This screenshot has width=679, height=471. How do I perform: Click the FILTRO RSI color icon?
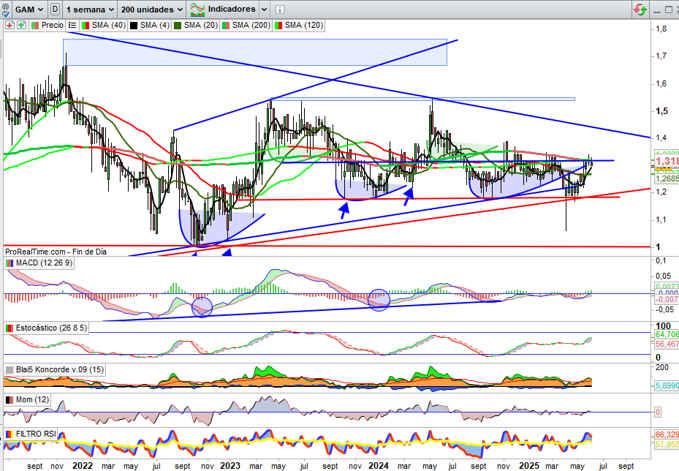10,434
